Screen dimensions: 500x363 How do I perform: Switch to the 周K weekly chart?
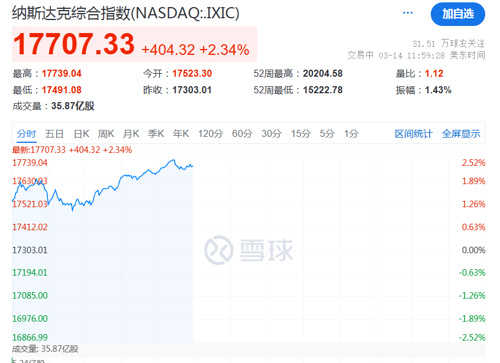[106, 134]
